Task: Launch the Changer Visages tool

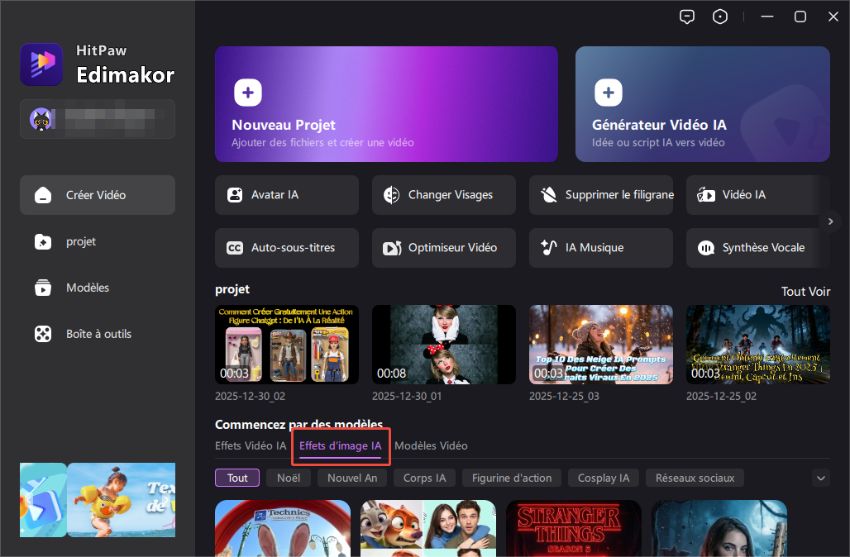Action: pyautogui.click(x=444, y=195)
